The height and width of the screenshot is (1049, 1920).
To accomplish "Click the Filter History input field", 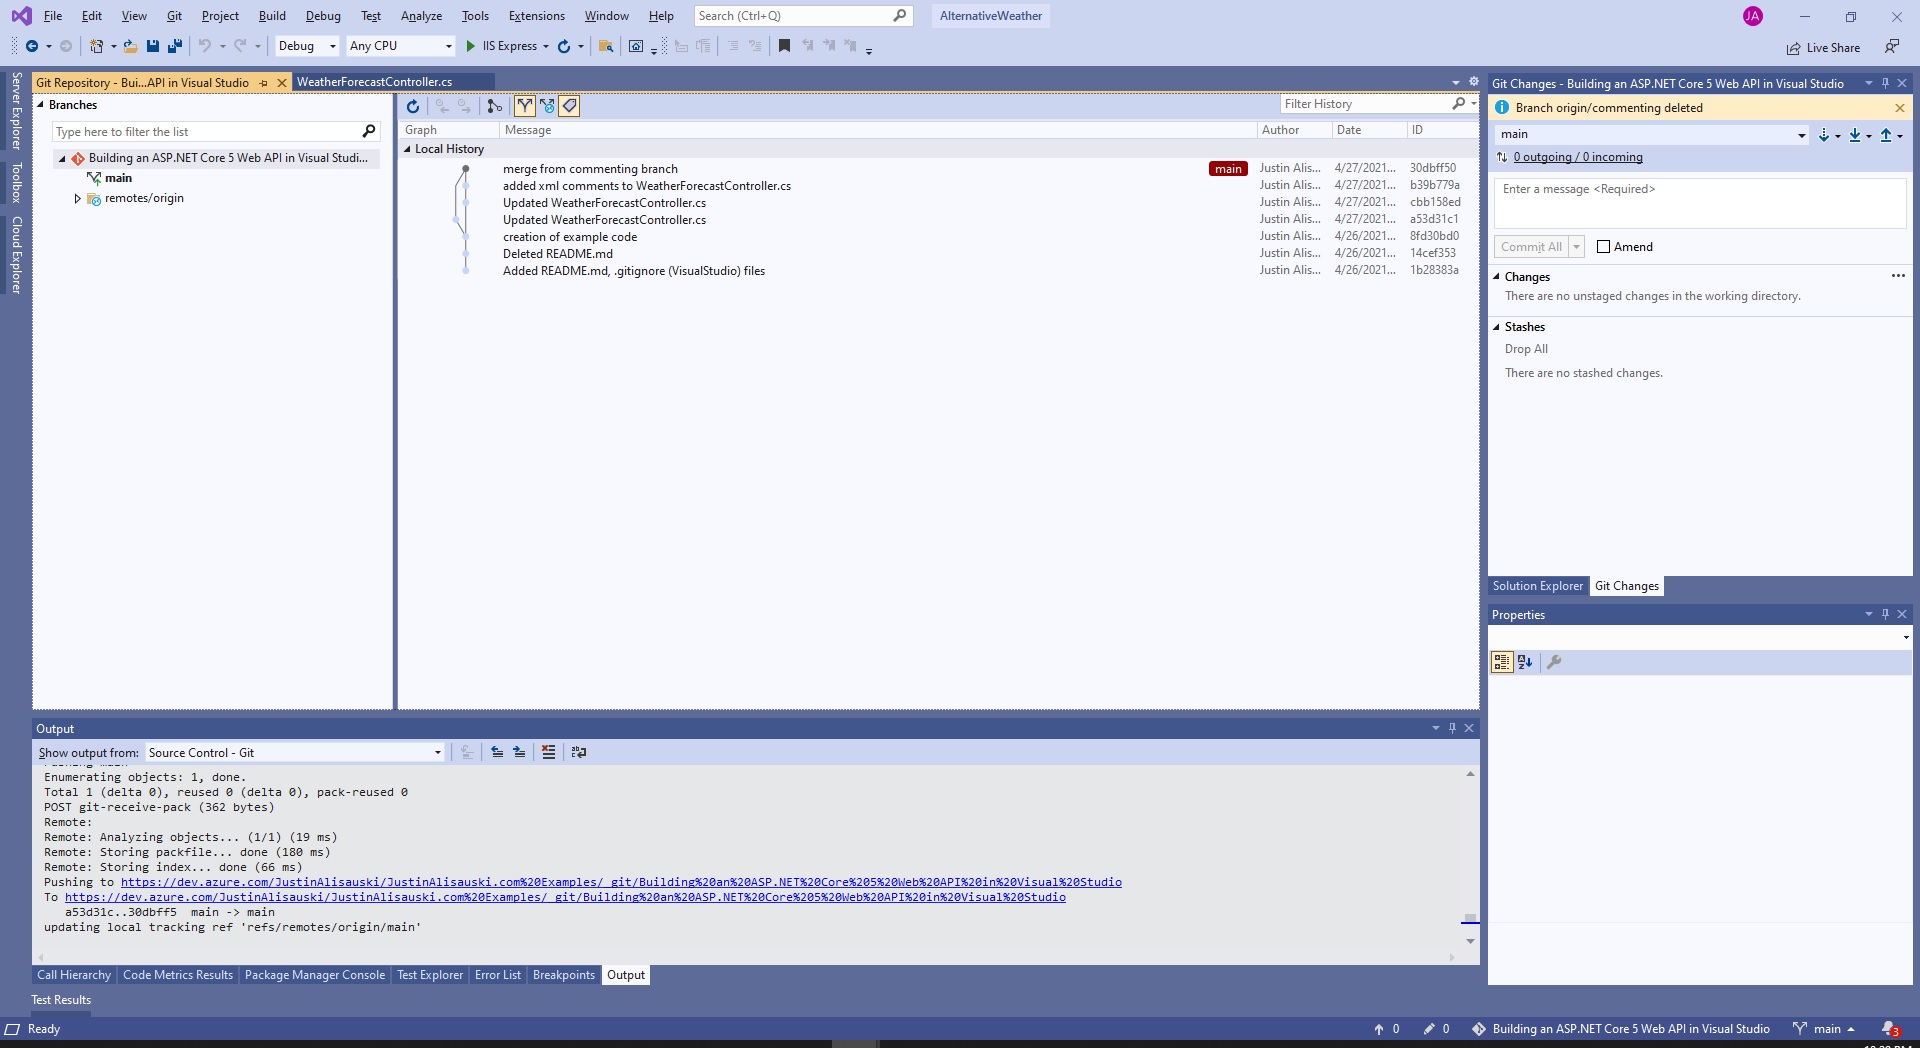I will pos(1365,104).
